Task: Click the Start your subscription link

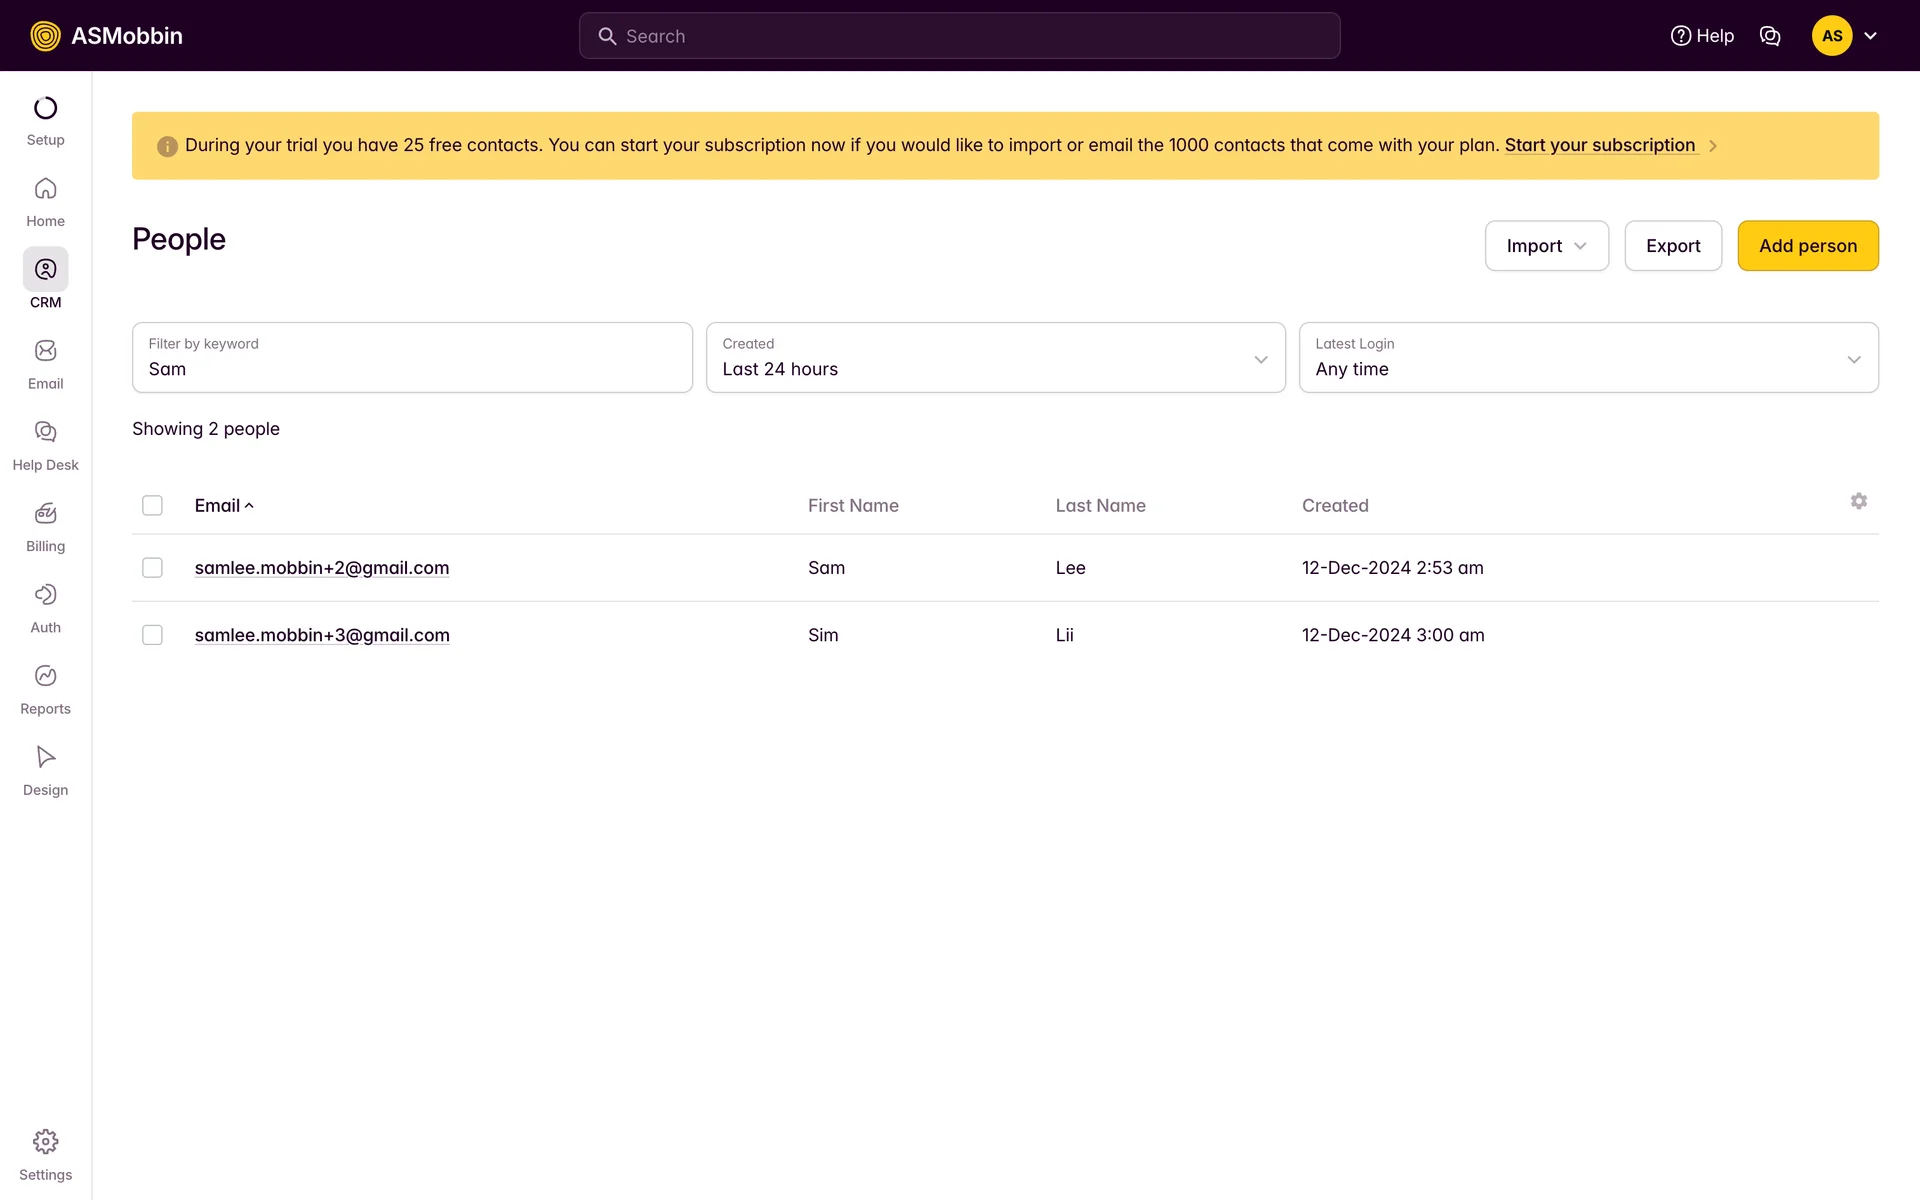Action: click(1599, 145)
